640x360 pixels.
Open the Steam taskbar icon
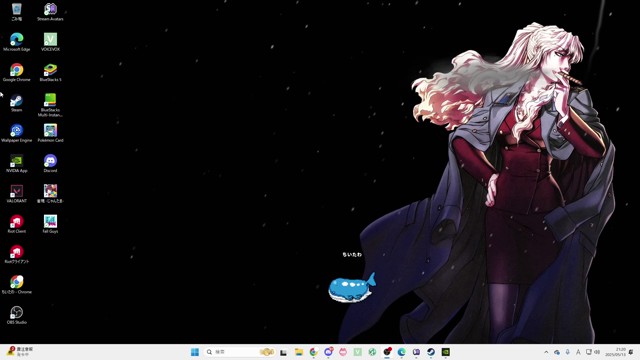pyautogui.click(x=431, y=352)
